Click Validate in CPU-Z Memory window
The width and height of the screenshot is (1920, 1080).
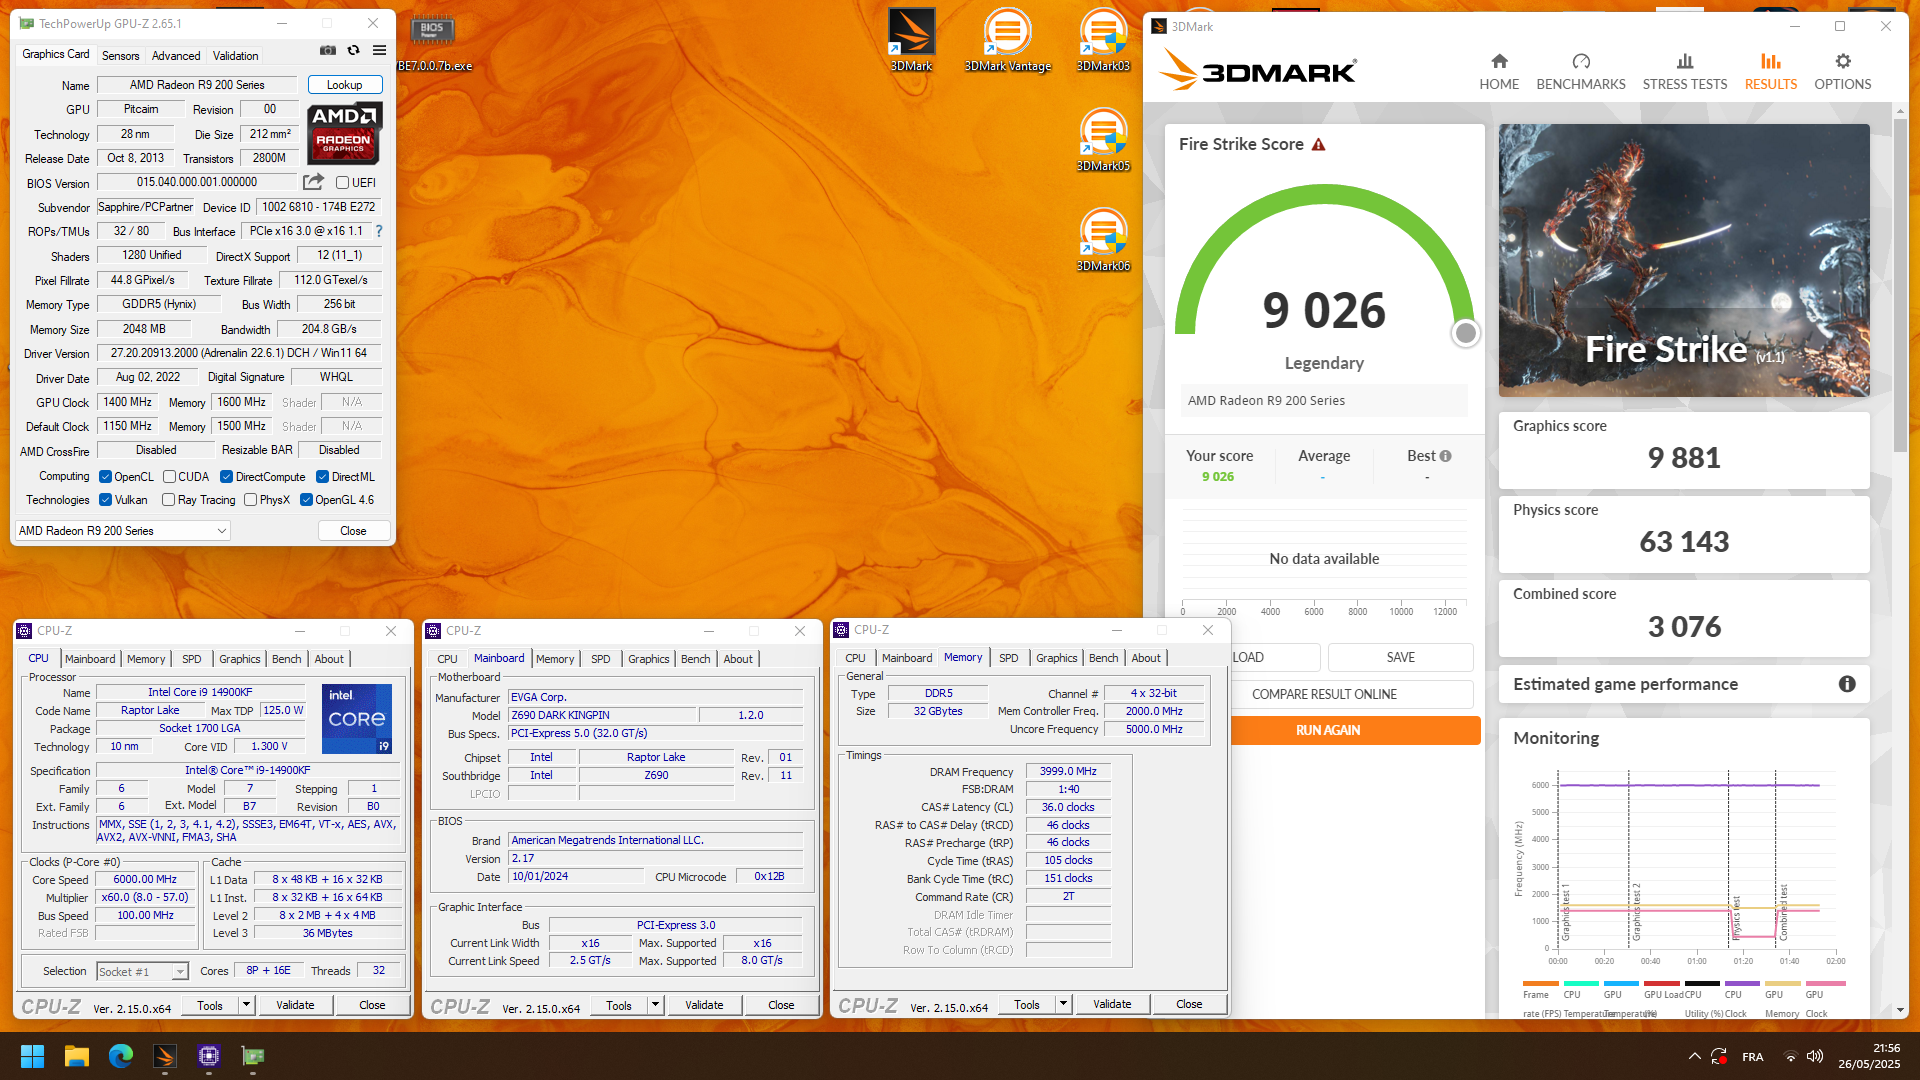(1112, 1004)
